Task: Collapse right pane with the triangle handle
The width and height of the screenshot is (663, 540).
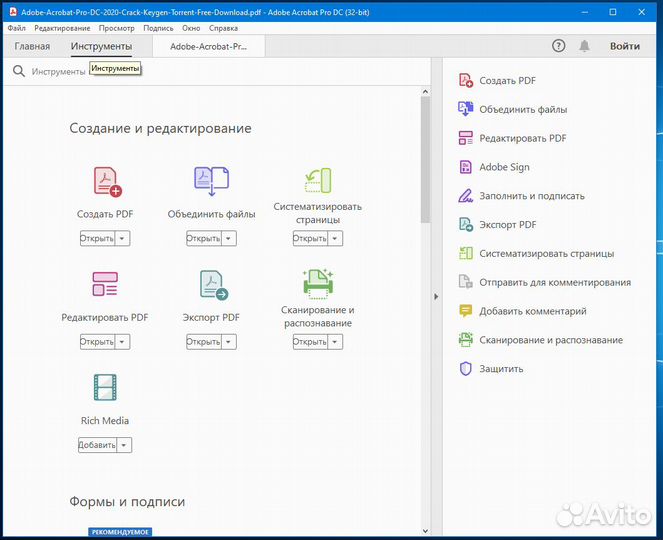Action: (436, 296)
